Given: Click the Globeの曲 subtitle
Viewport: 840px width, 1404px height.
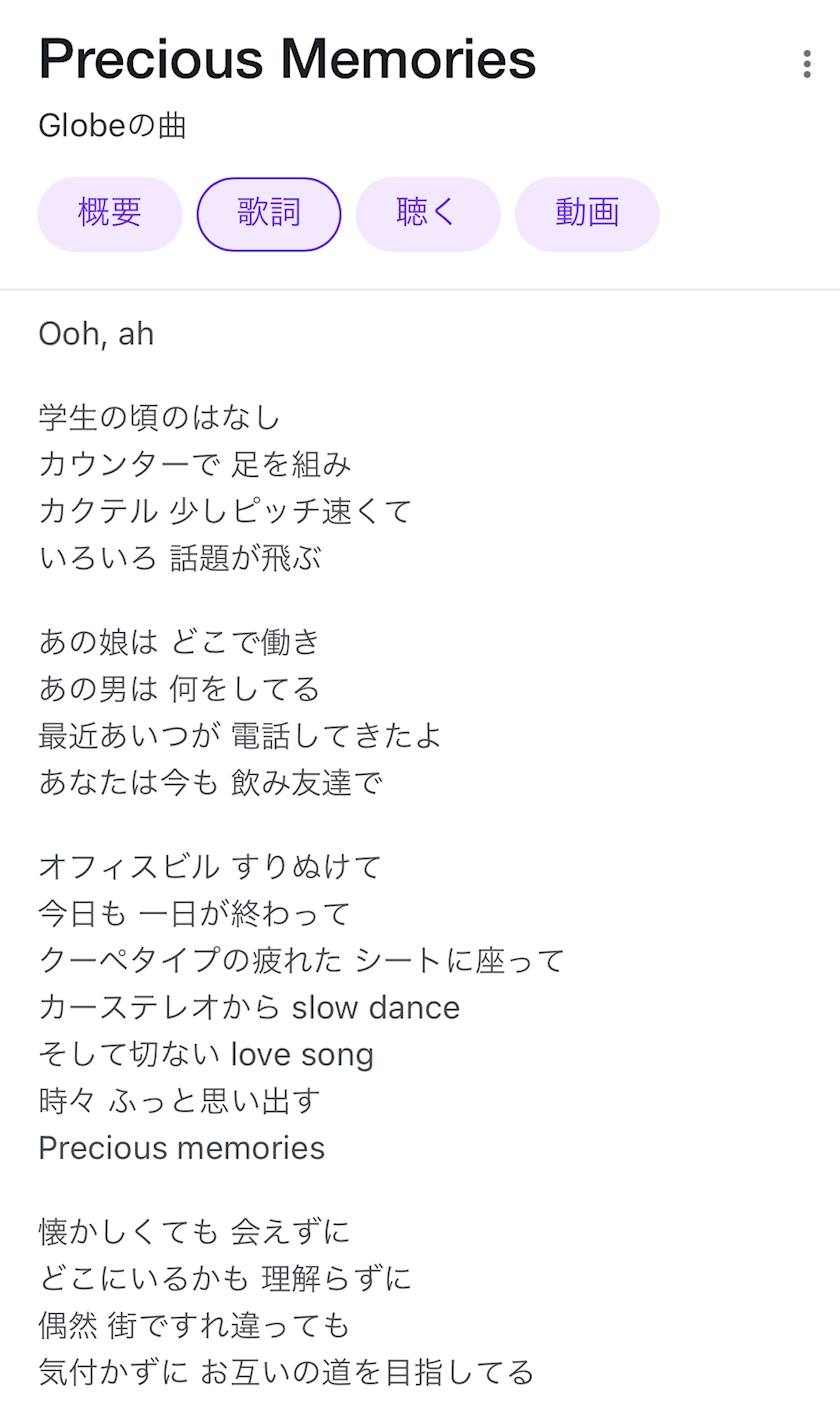Looking at the screenshot, I should click(112, 126).
